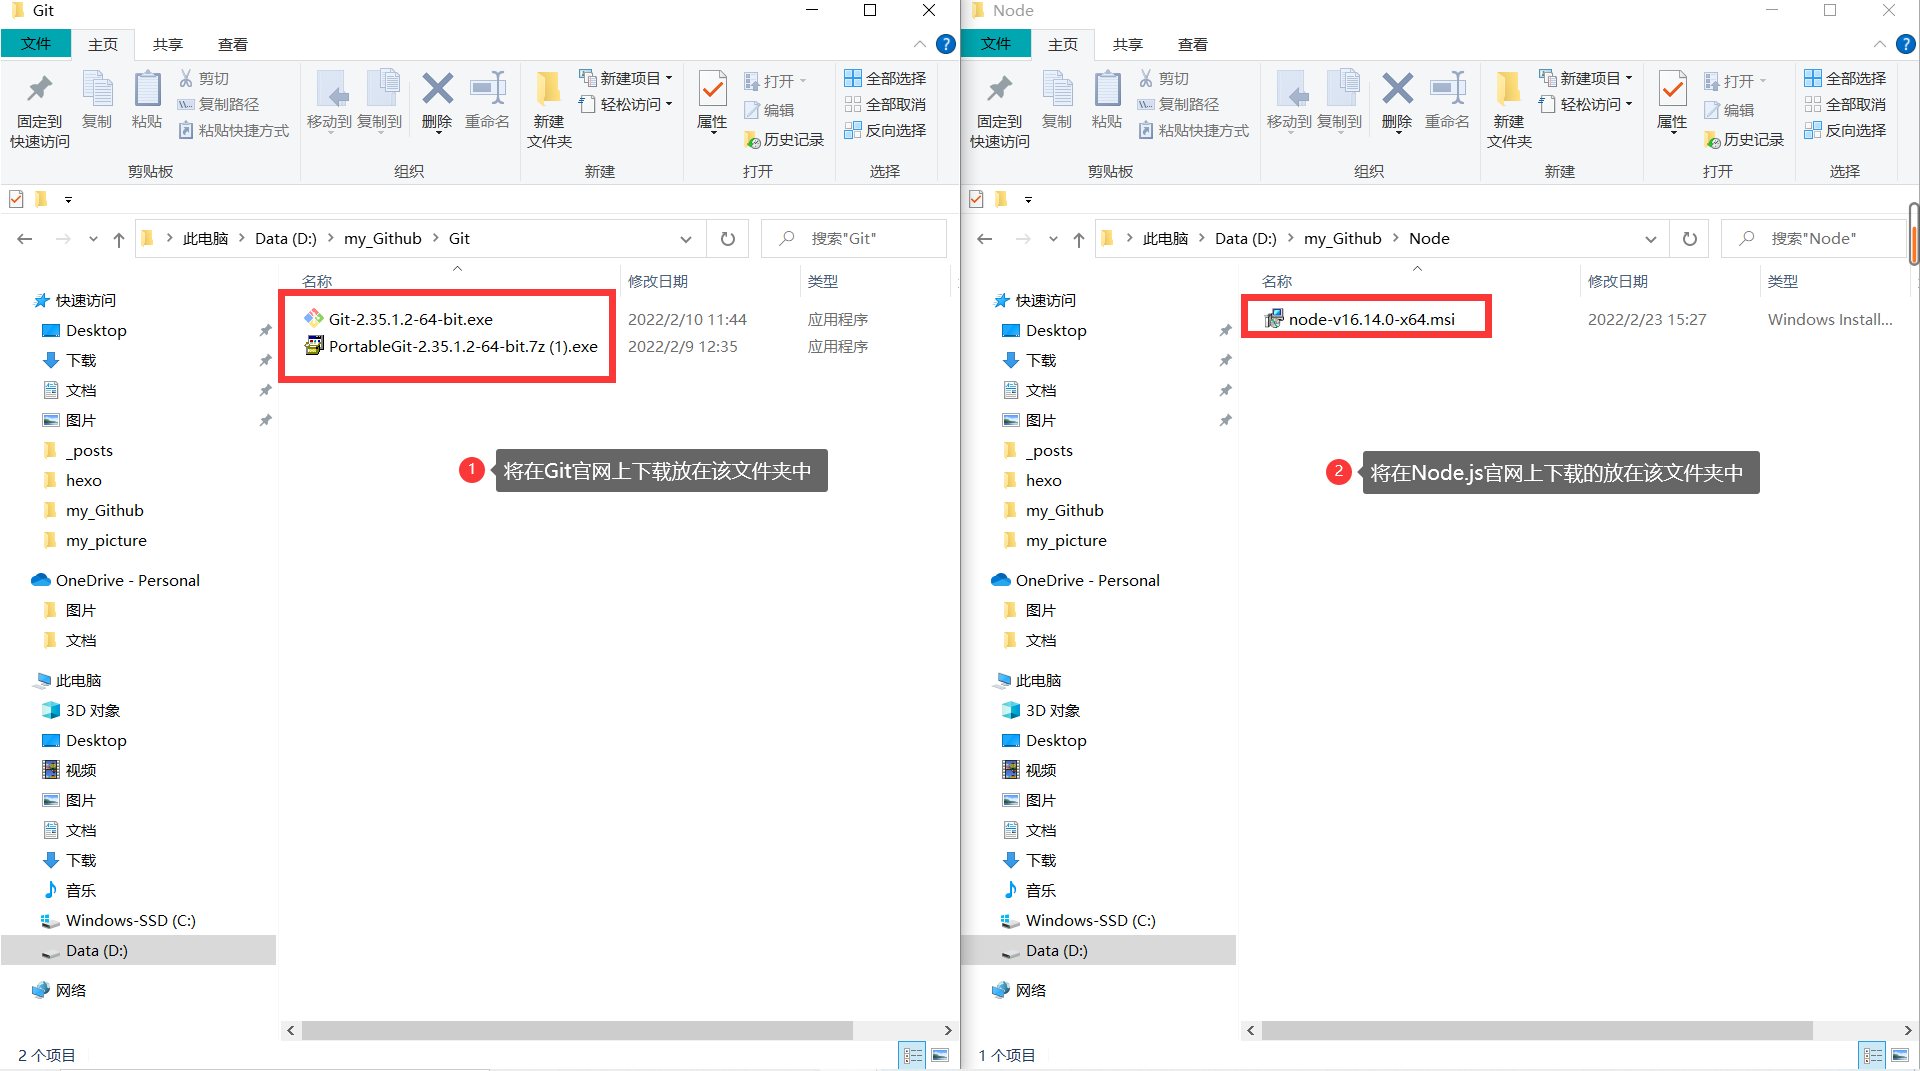The height and width of the screenshot is (1071, 1920).
Task: Click the Paste icon in Git window ribbon
Action: pos(147,89)
